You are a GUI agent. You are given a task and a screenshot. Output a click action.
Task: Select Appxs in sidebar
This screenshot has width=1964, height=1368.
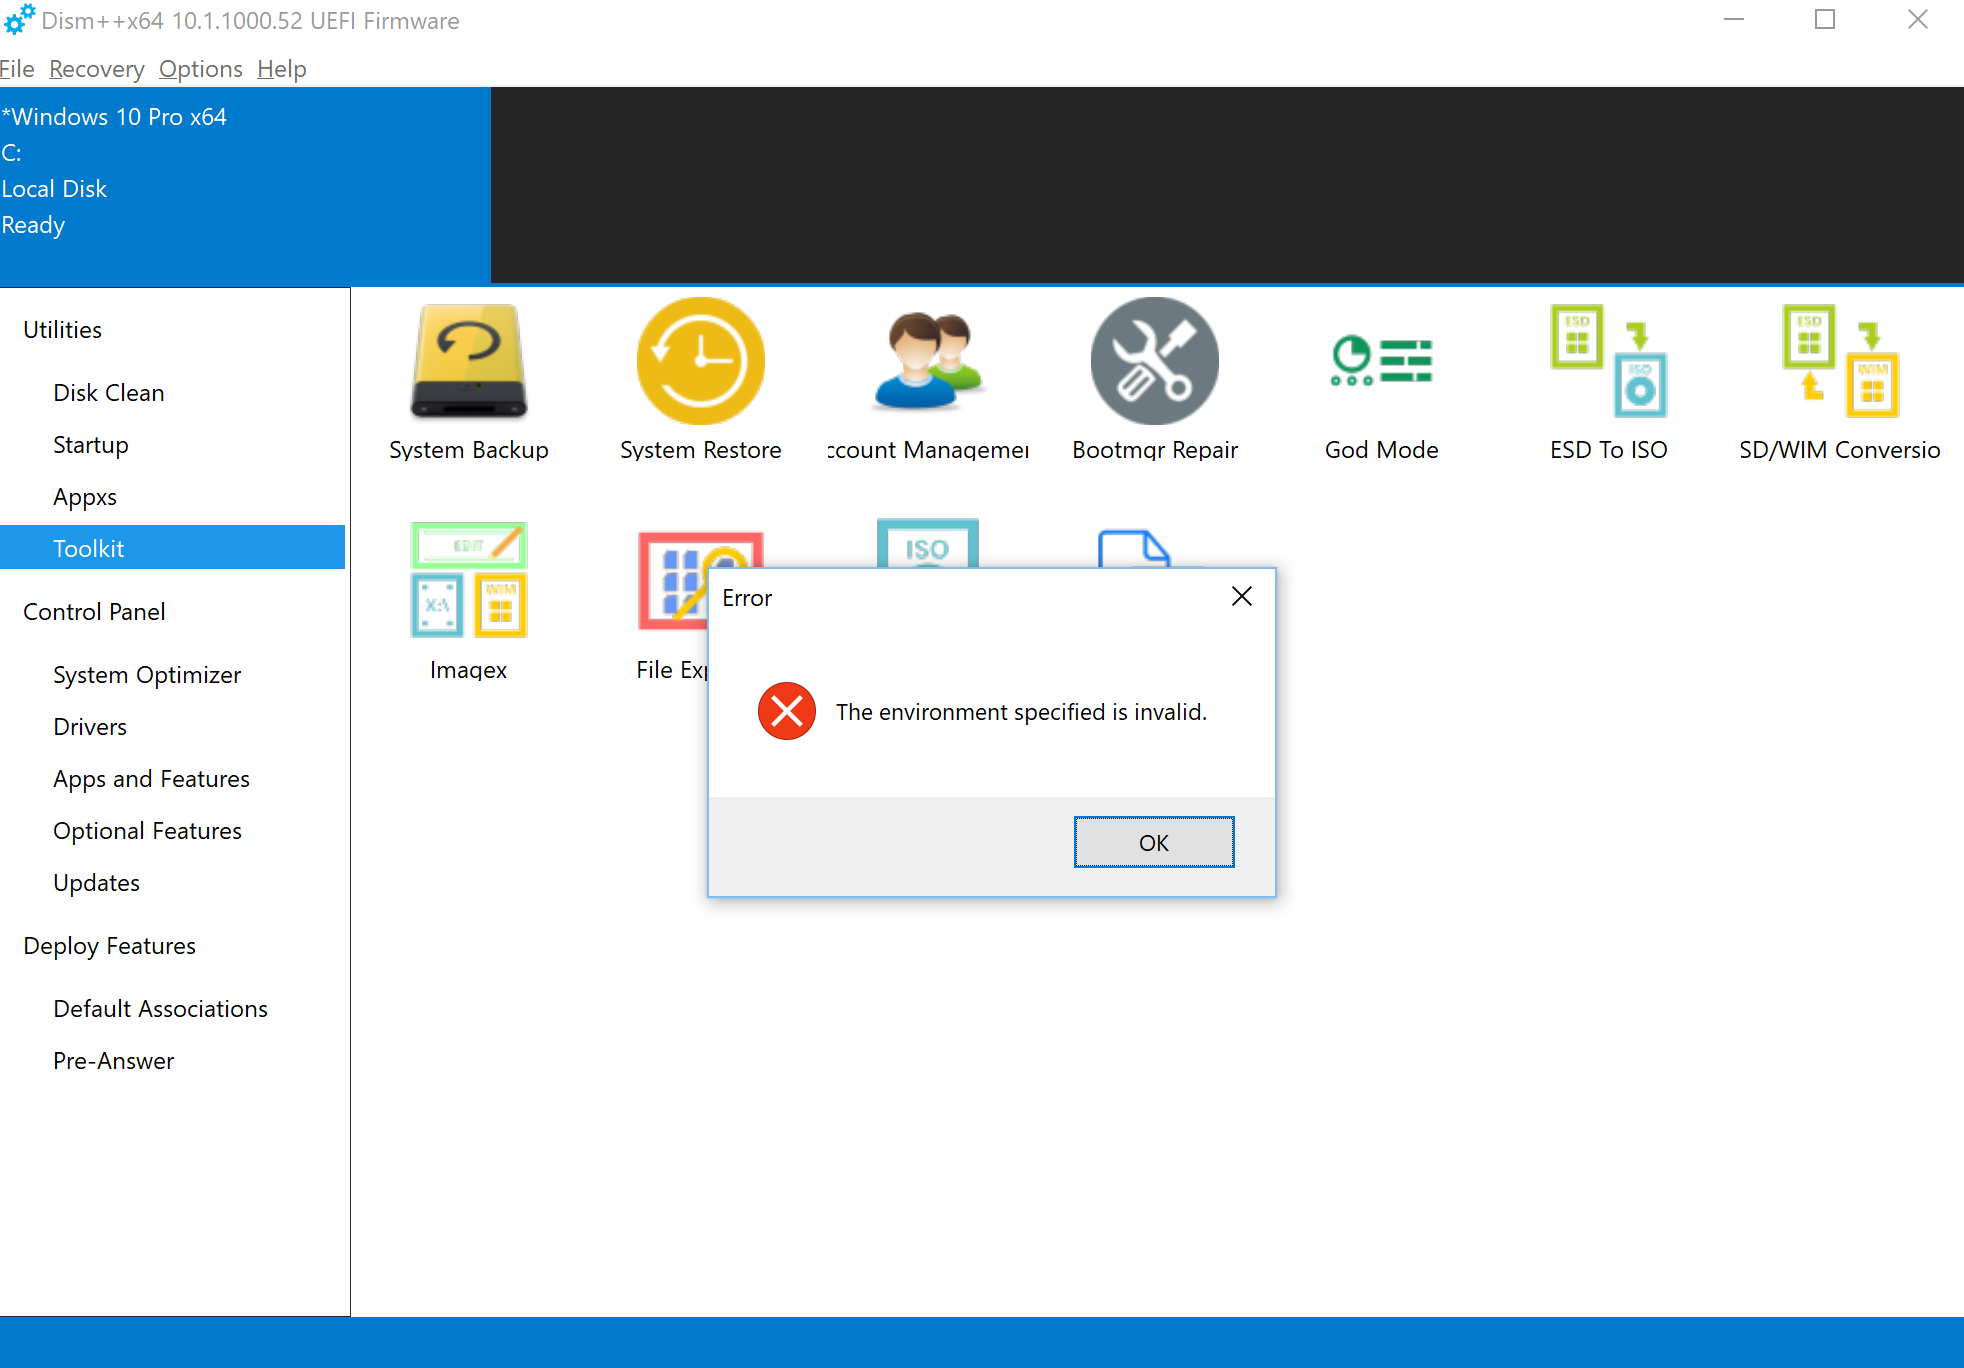coord(85,497)
